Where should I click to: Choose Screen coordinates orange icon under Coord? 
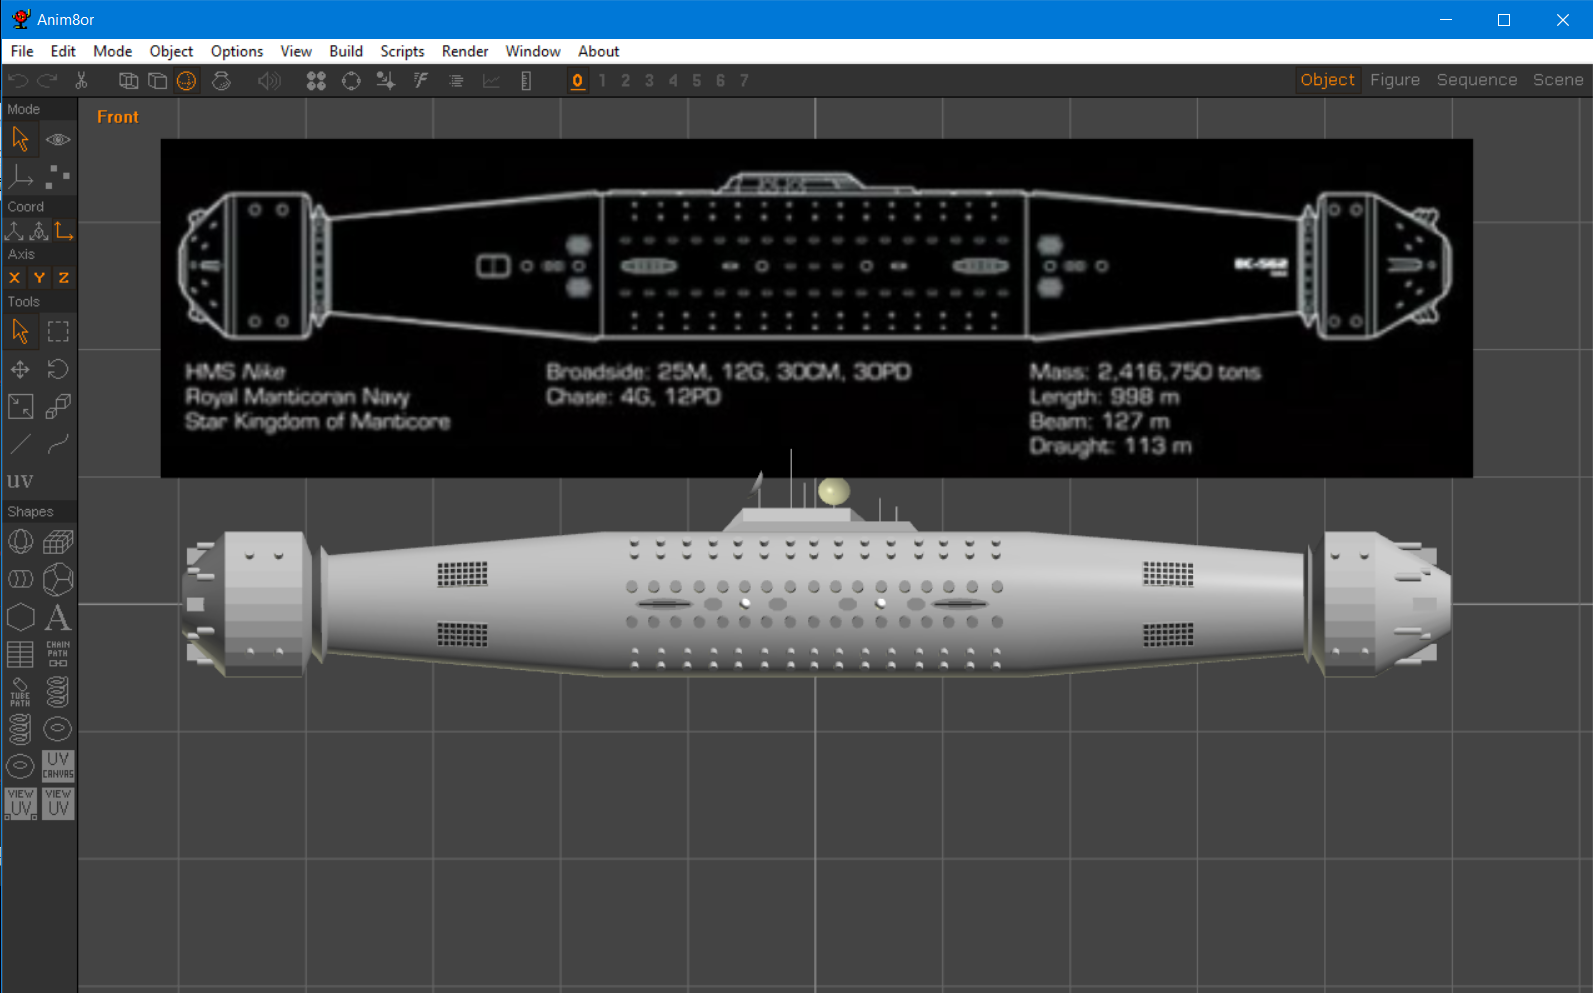click(64, 231)
